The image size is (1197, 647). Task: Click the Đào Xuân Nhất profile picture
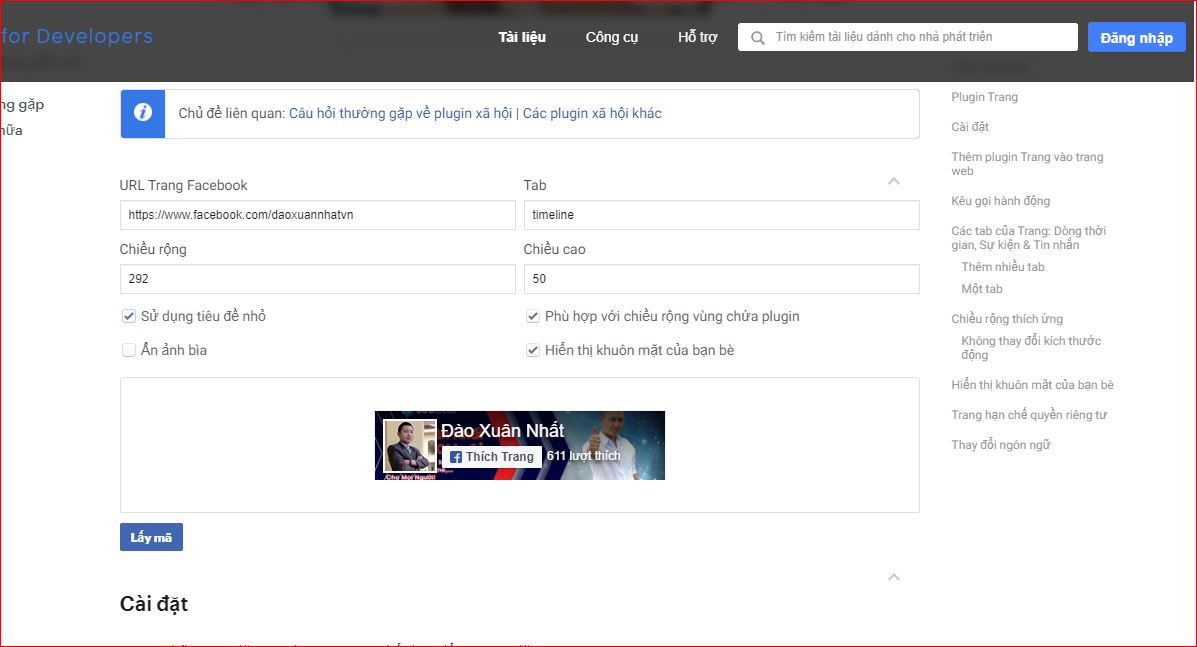click(x=409, y=446)
